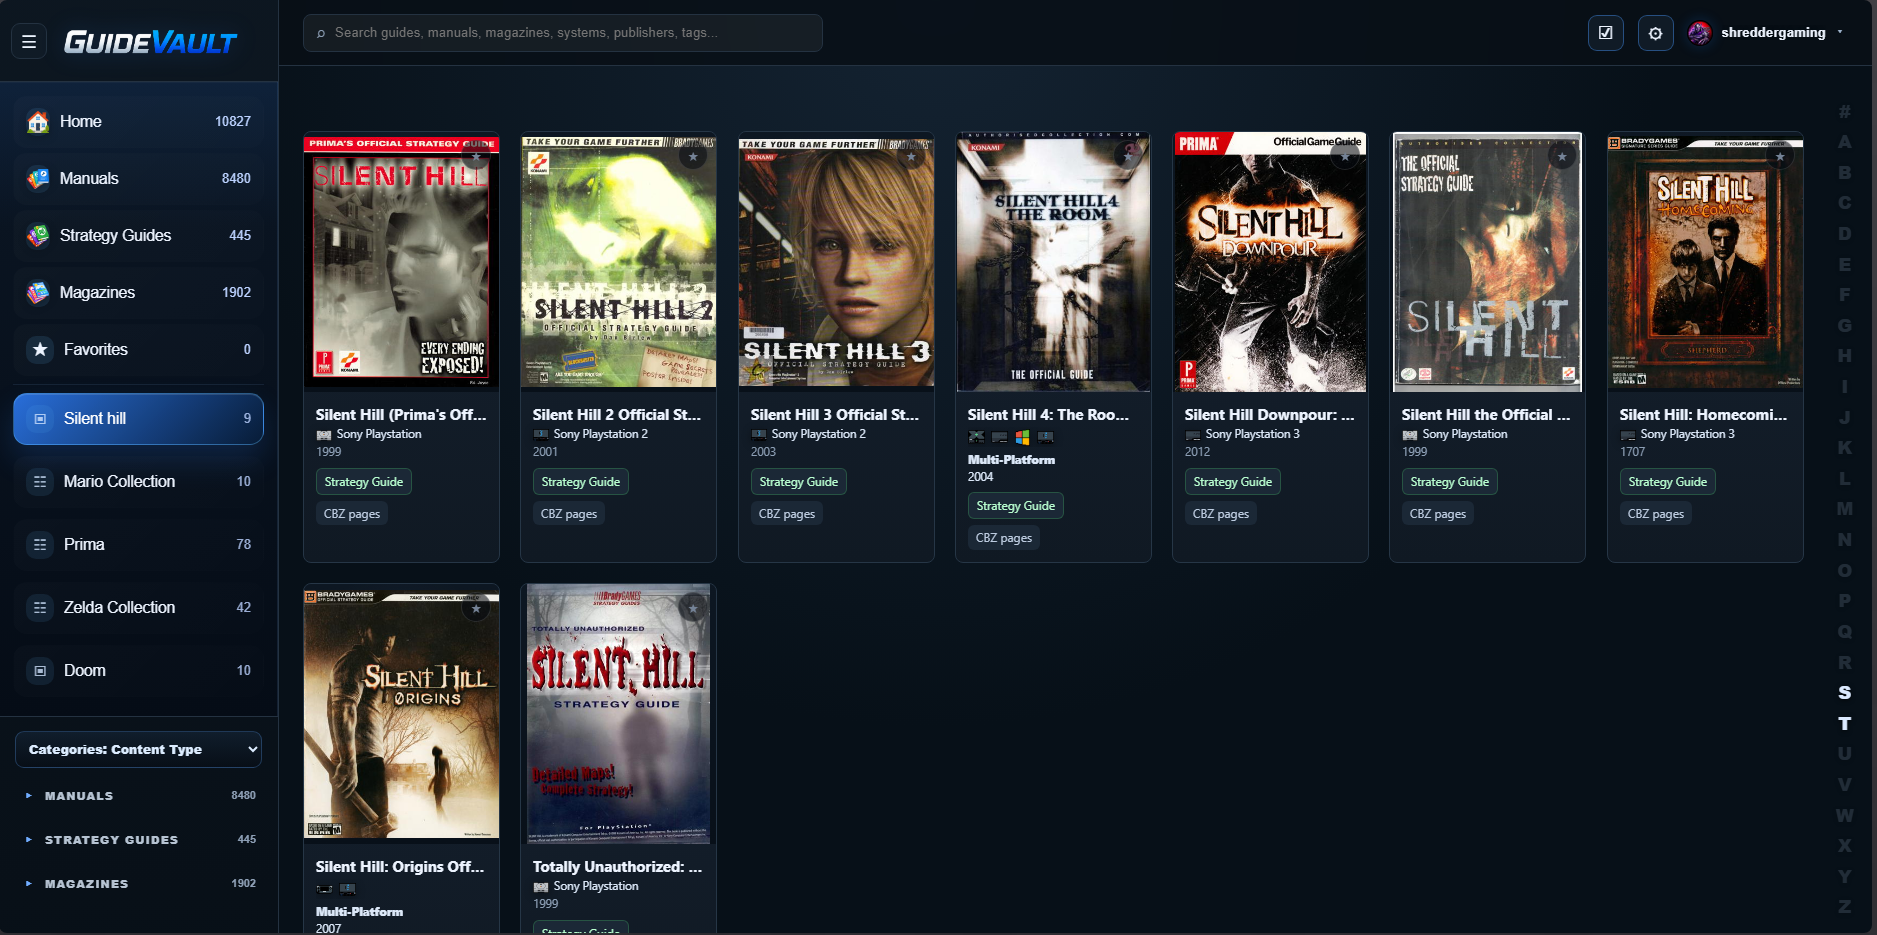Toggle favorite star on Silent Hill Downpour cover

point(1345,157)
